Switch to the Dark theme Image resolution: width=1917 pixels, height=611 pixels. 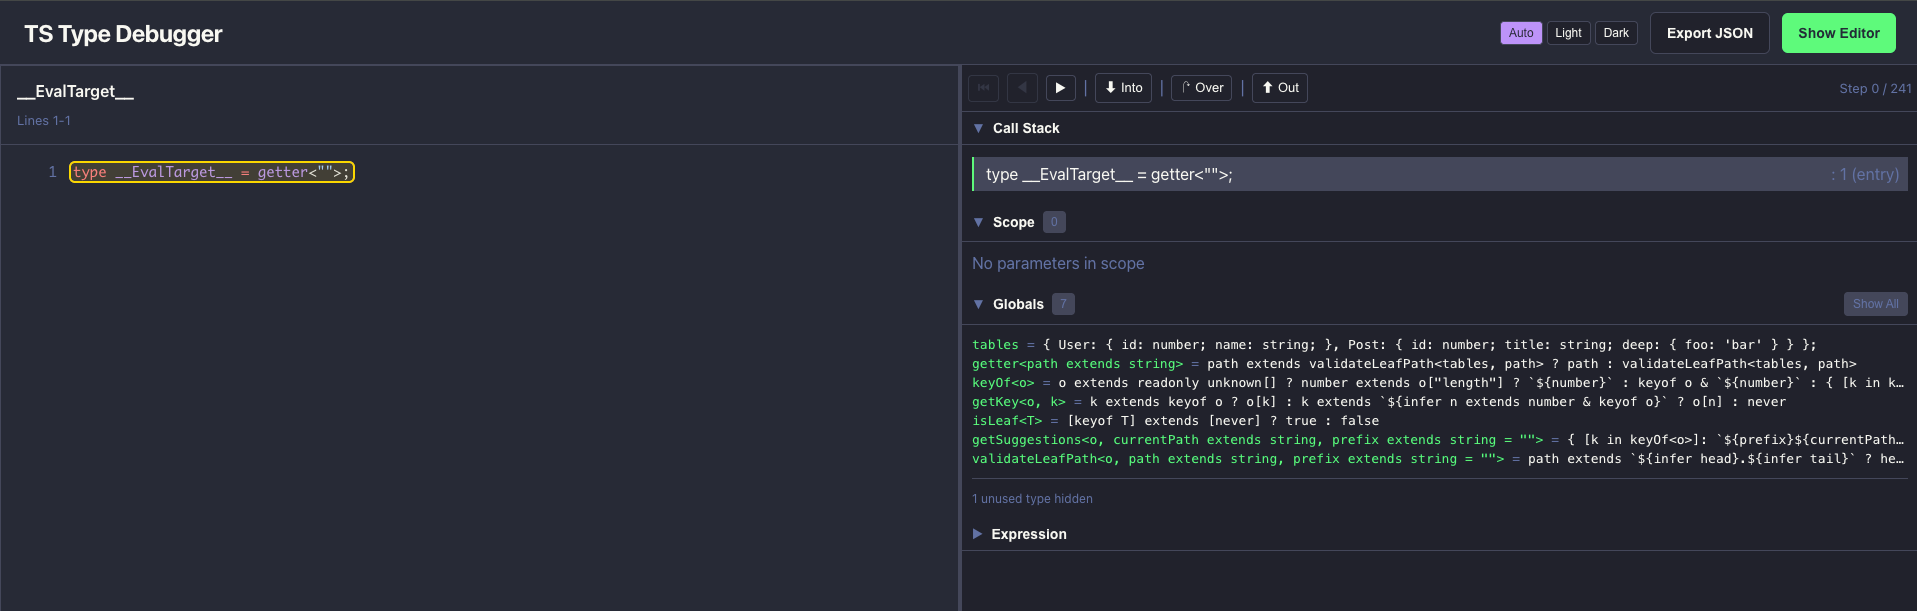click(x=1616, y=33)
